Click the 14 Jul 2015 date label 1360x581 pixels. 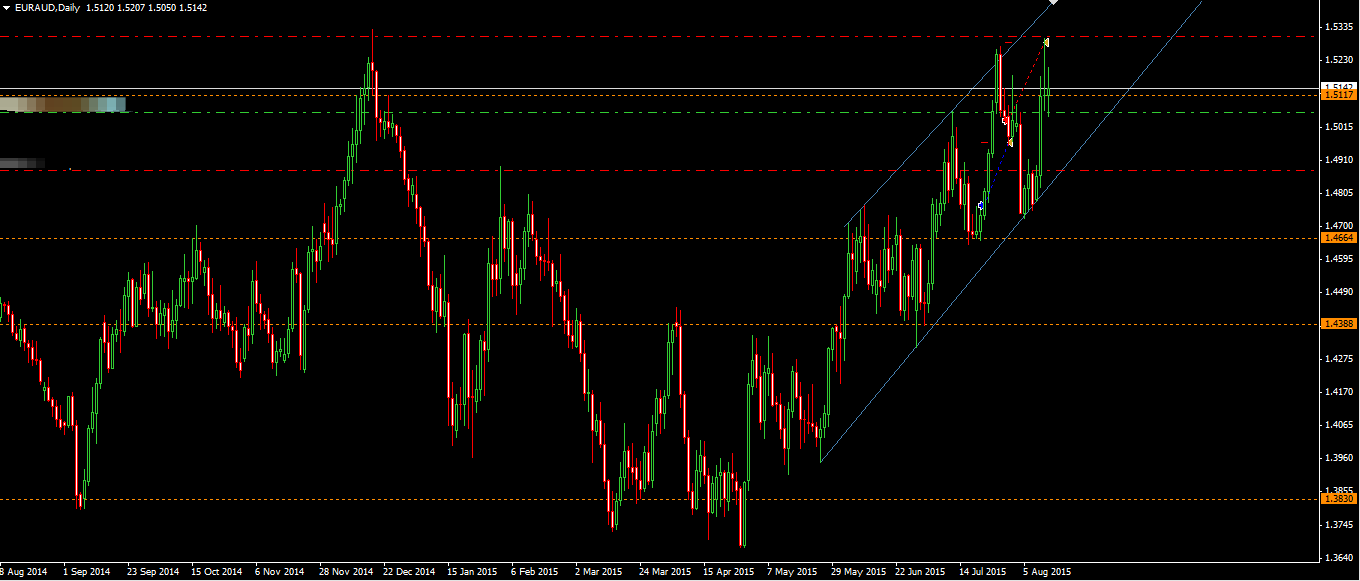984,573
